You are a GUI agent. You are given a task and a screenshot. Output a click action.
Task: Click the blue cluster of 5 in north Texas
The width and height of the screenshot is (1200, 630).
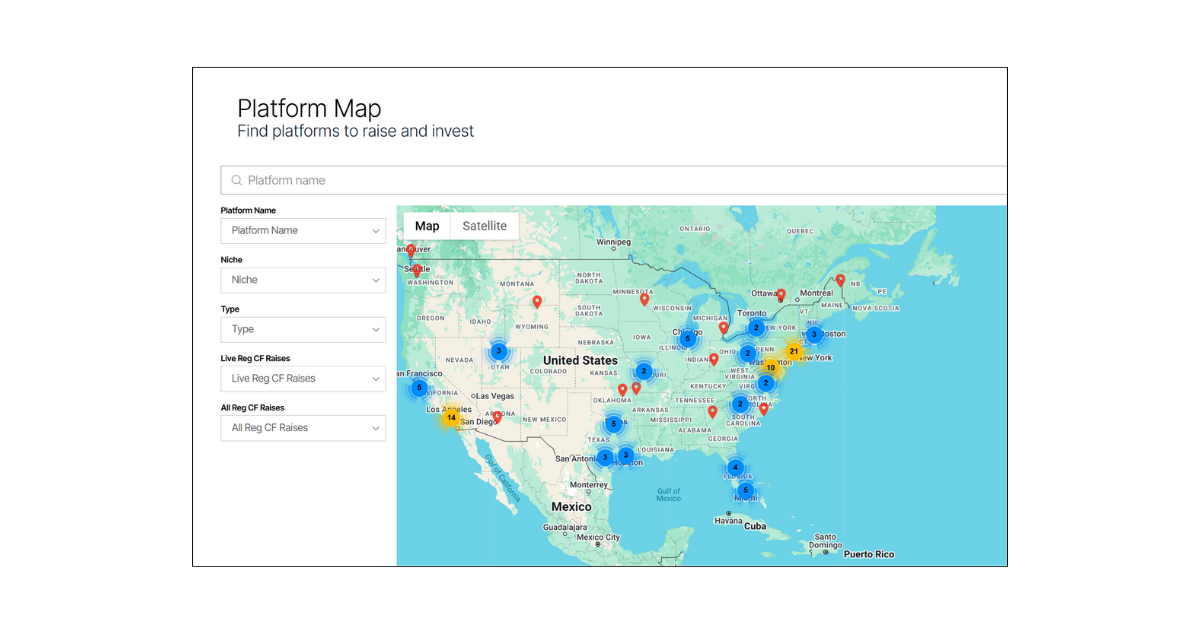(614, 424)
